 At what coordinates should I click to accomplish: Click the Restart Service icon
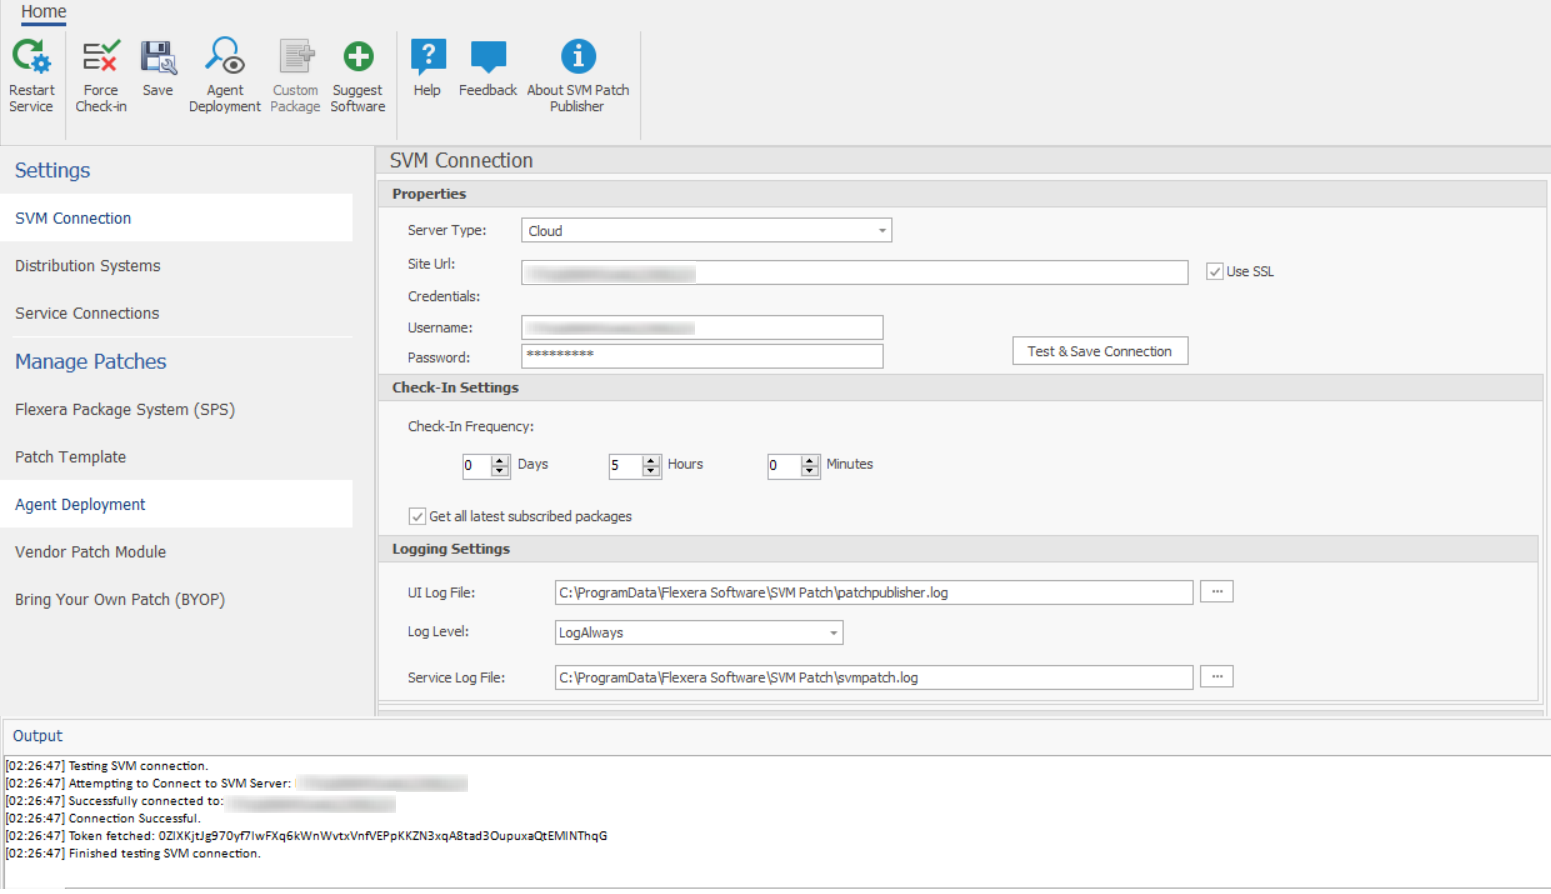point(31,57)
